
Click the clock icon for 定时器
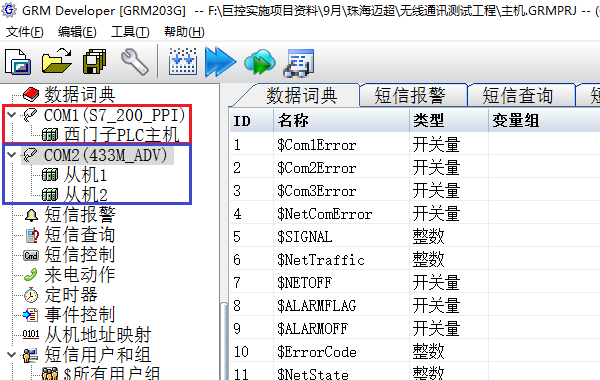(x=31, y=295)
